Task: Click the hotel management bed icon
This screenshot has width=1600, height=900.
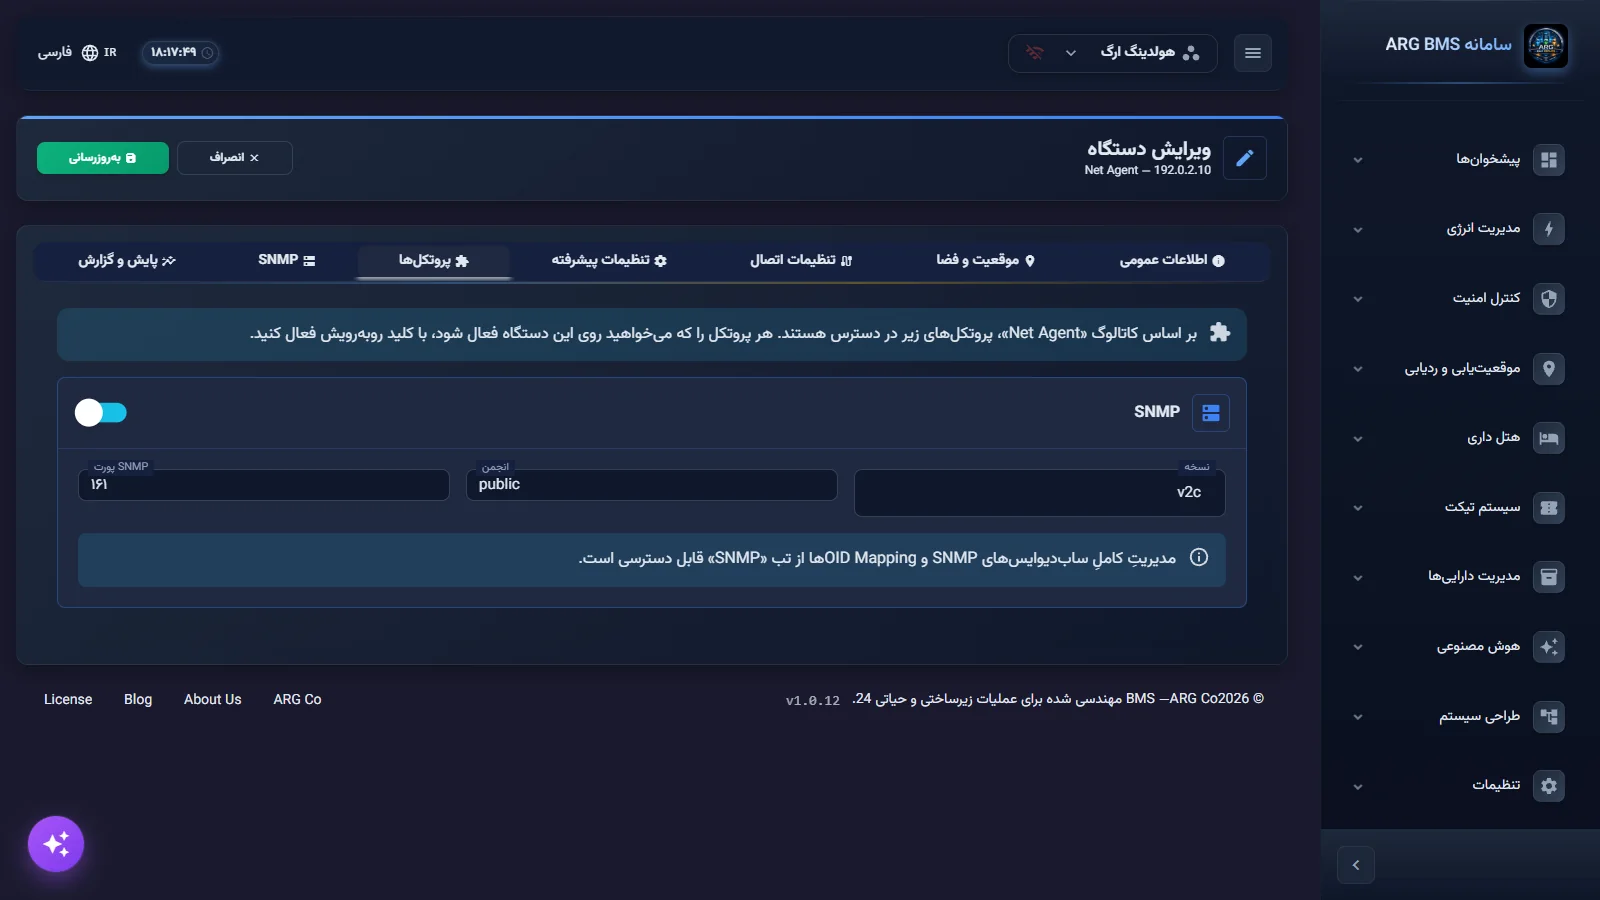Action: pos(1549,438)
